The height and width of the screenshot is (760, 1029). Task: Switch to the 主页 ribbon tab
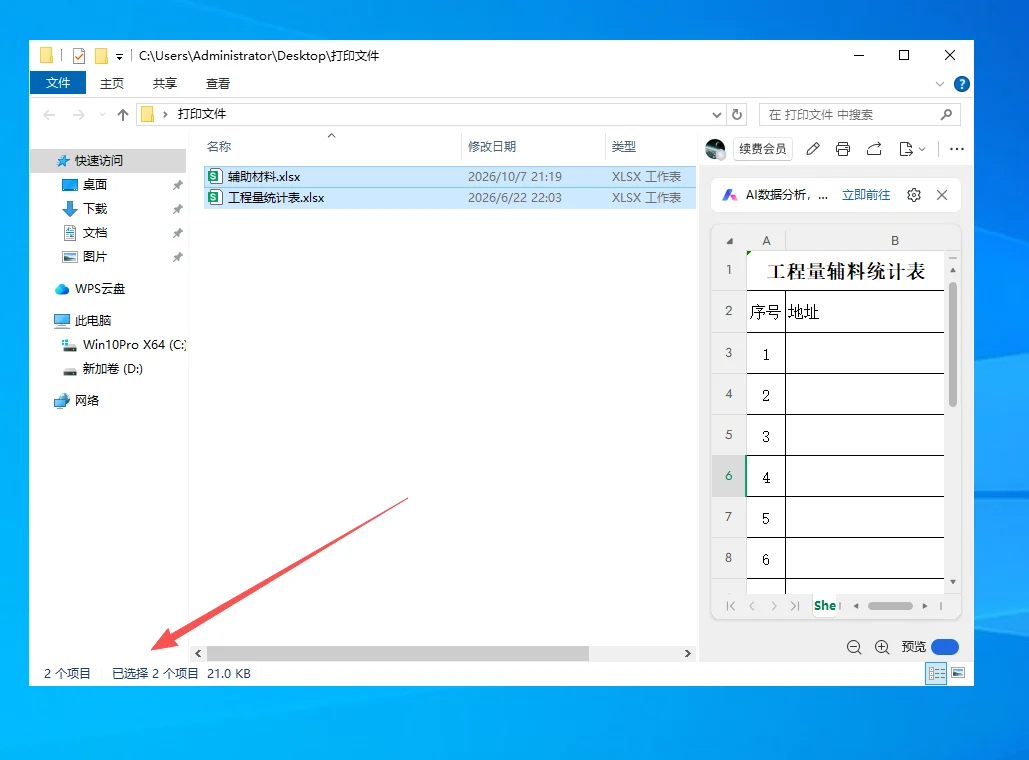pyautogui.click(x=112, y=83)
